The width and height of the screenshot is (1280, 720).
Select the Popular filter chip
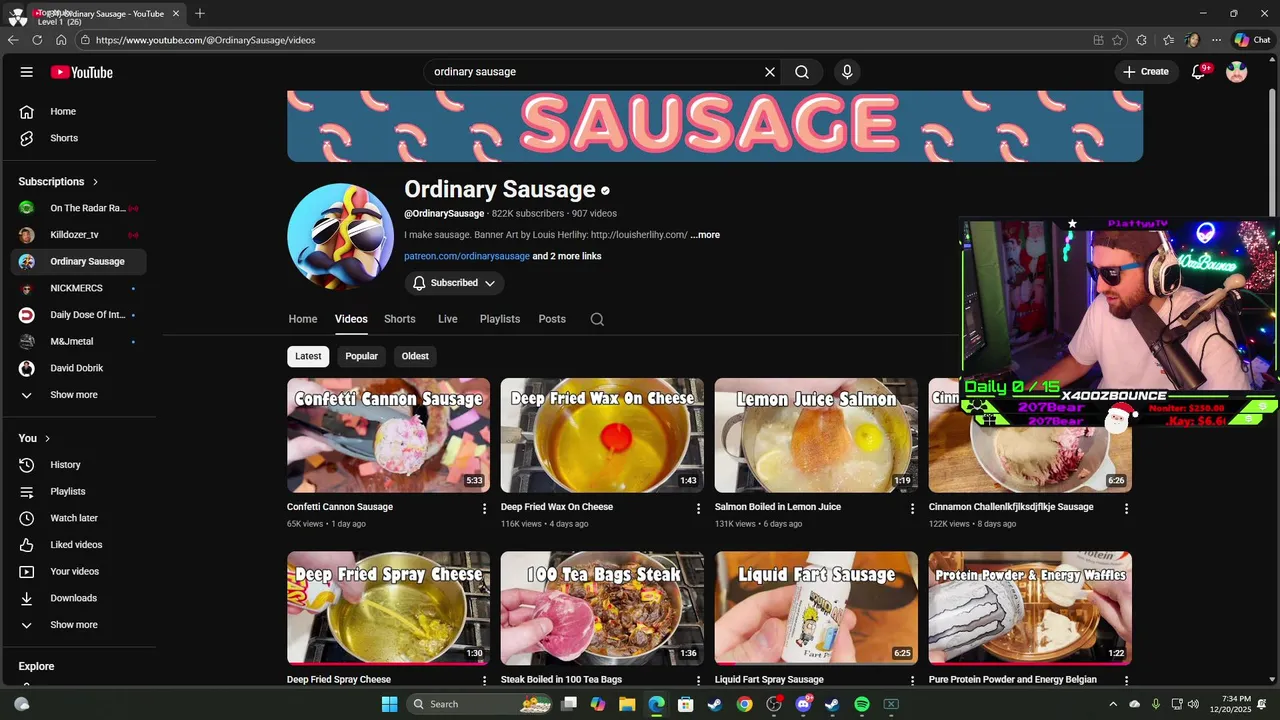tap(361, 356)
